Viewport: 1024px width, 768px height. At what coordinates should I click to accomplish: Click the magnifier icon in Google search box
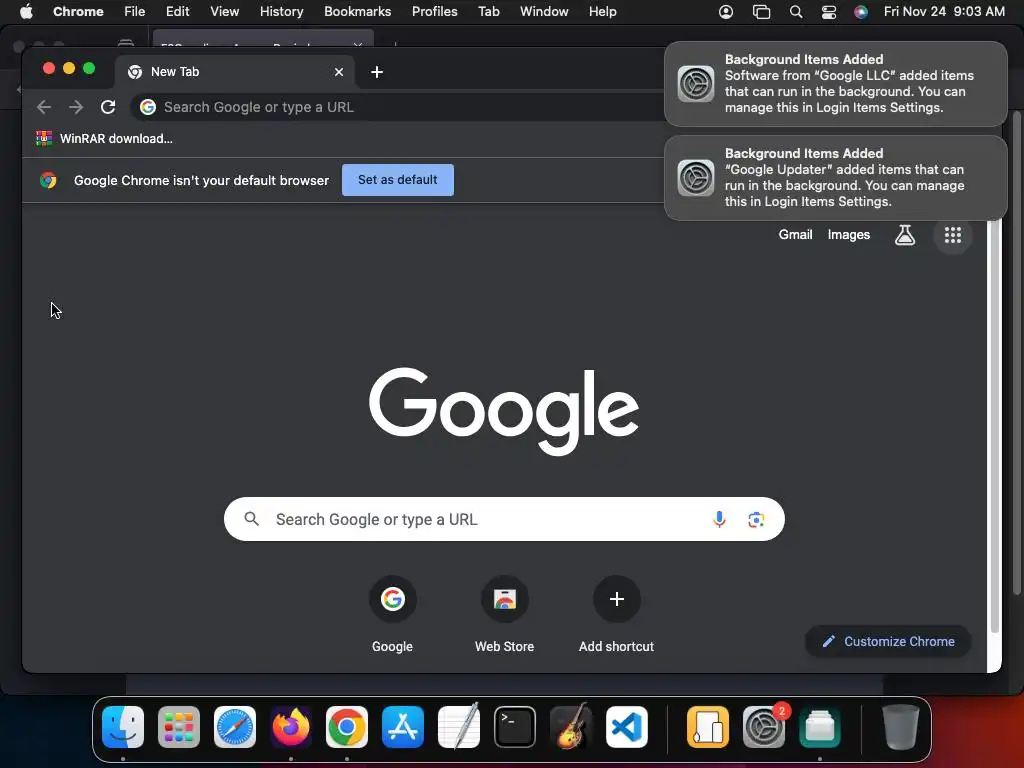click(251, 519)
